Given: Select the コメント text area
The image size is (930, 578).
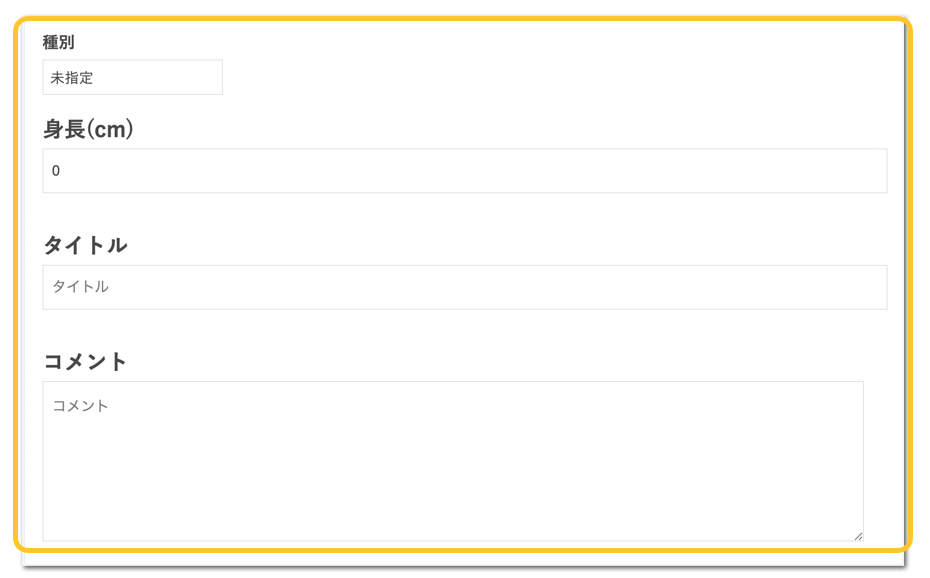Looking at the screenshot, I should coord(453,461).
